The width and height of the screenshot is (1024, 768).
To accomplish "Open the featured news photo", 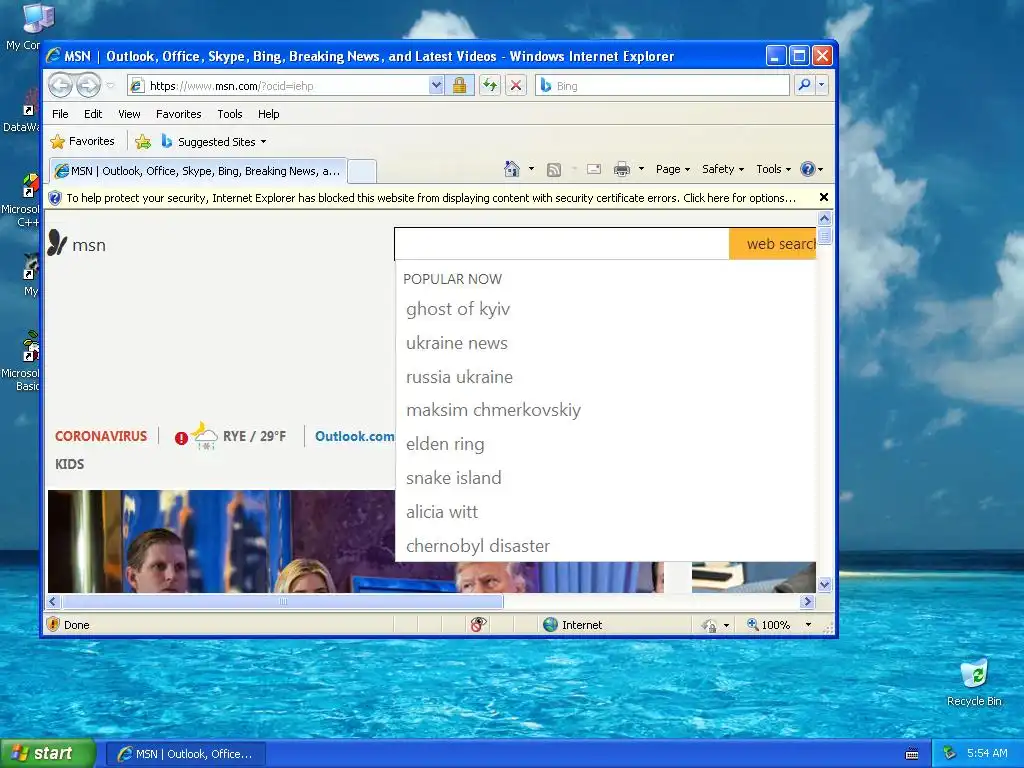I will click(x=221, y=541).
